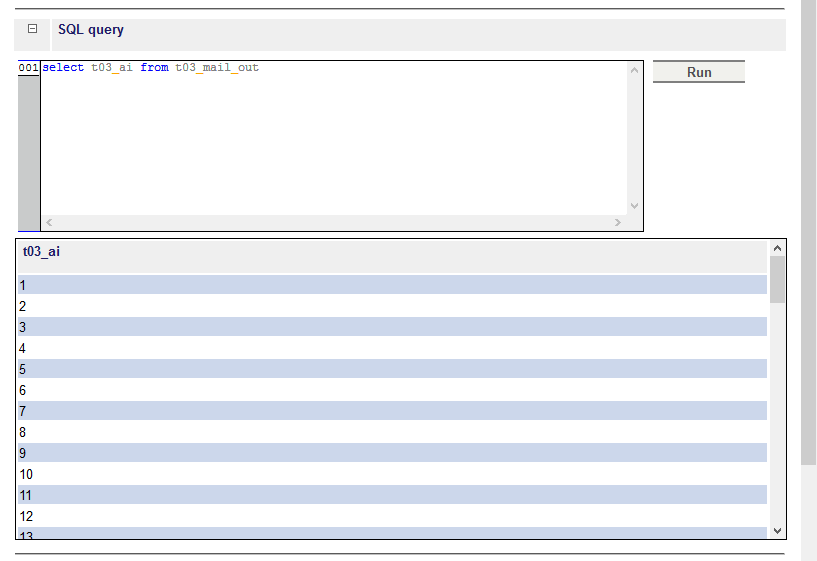Screen dimensions: 817x561
Task: Click the editor's scroll left arrow
Action: [x=49, y=222]
